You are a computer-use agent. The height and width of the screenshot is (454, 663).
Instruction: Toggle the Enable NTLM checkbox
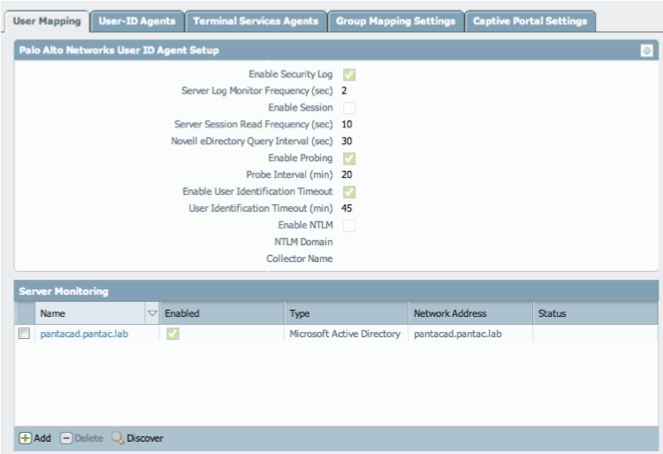click(x=350, y=225)
